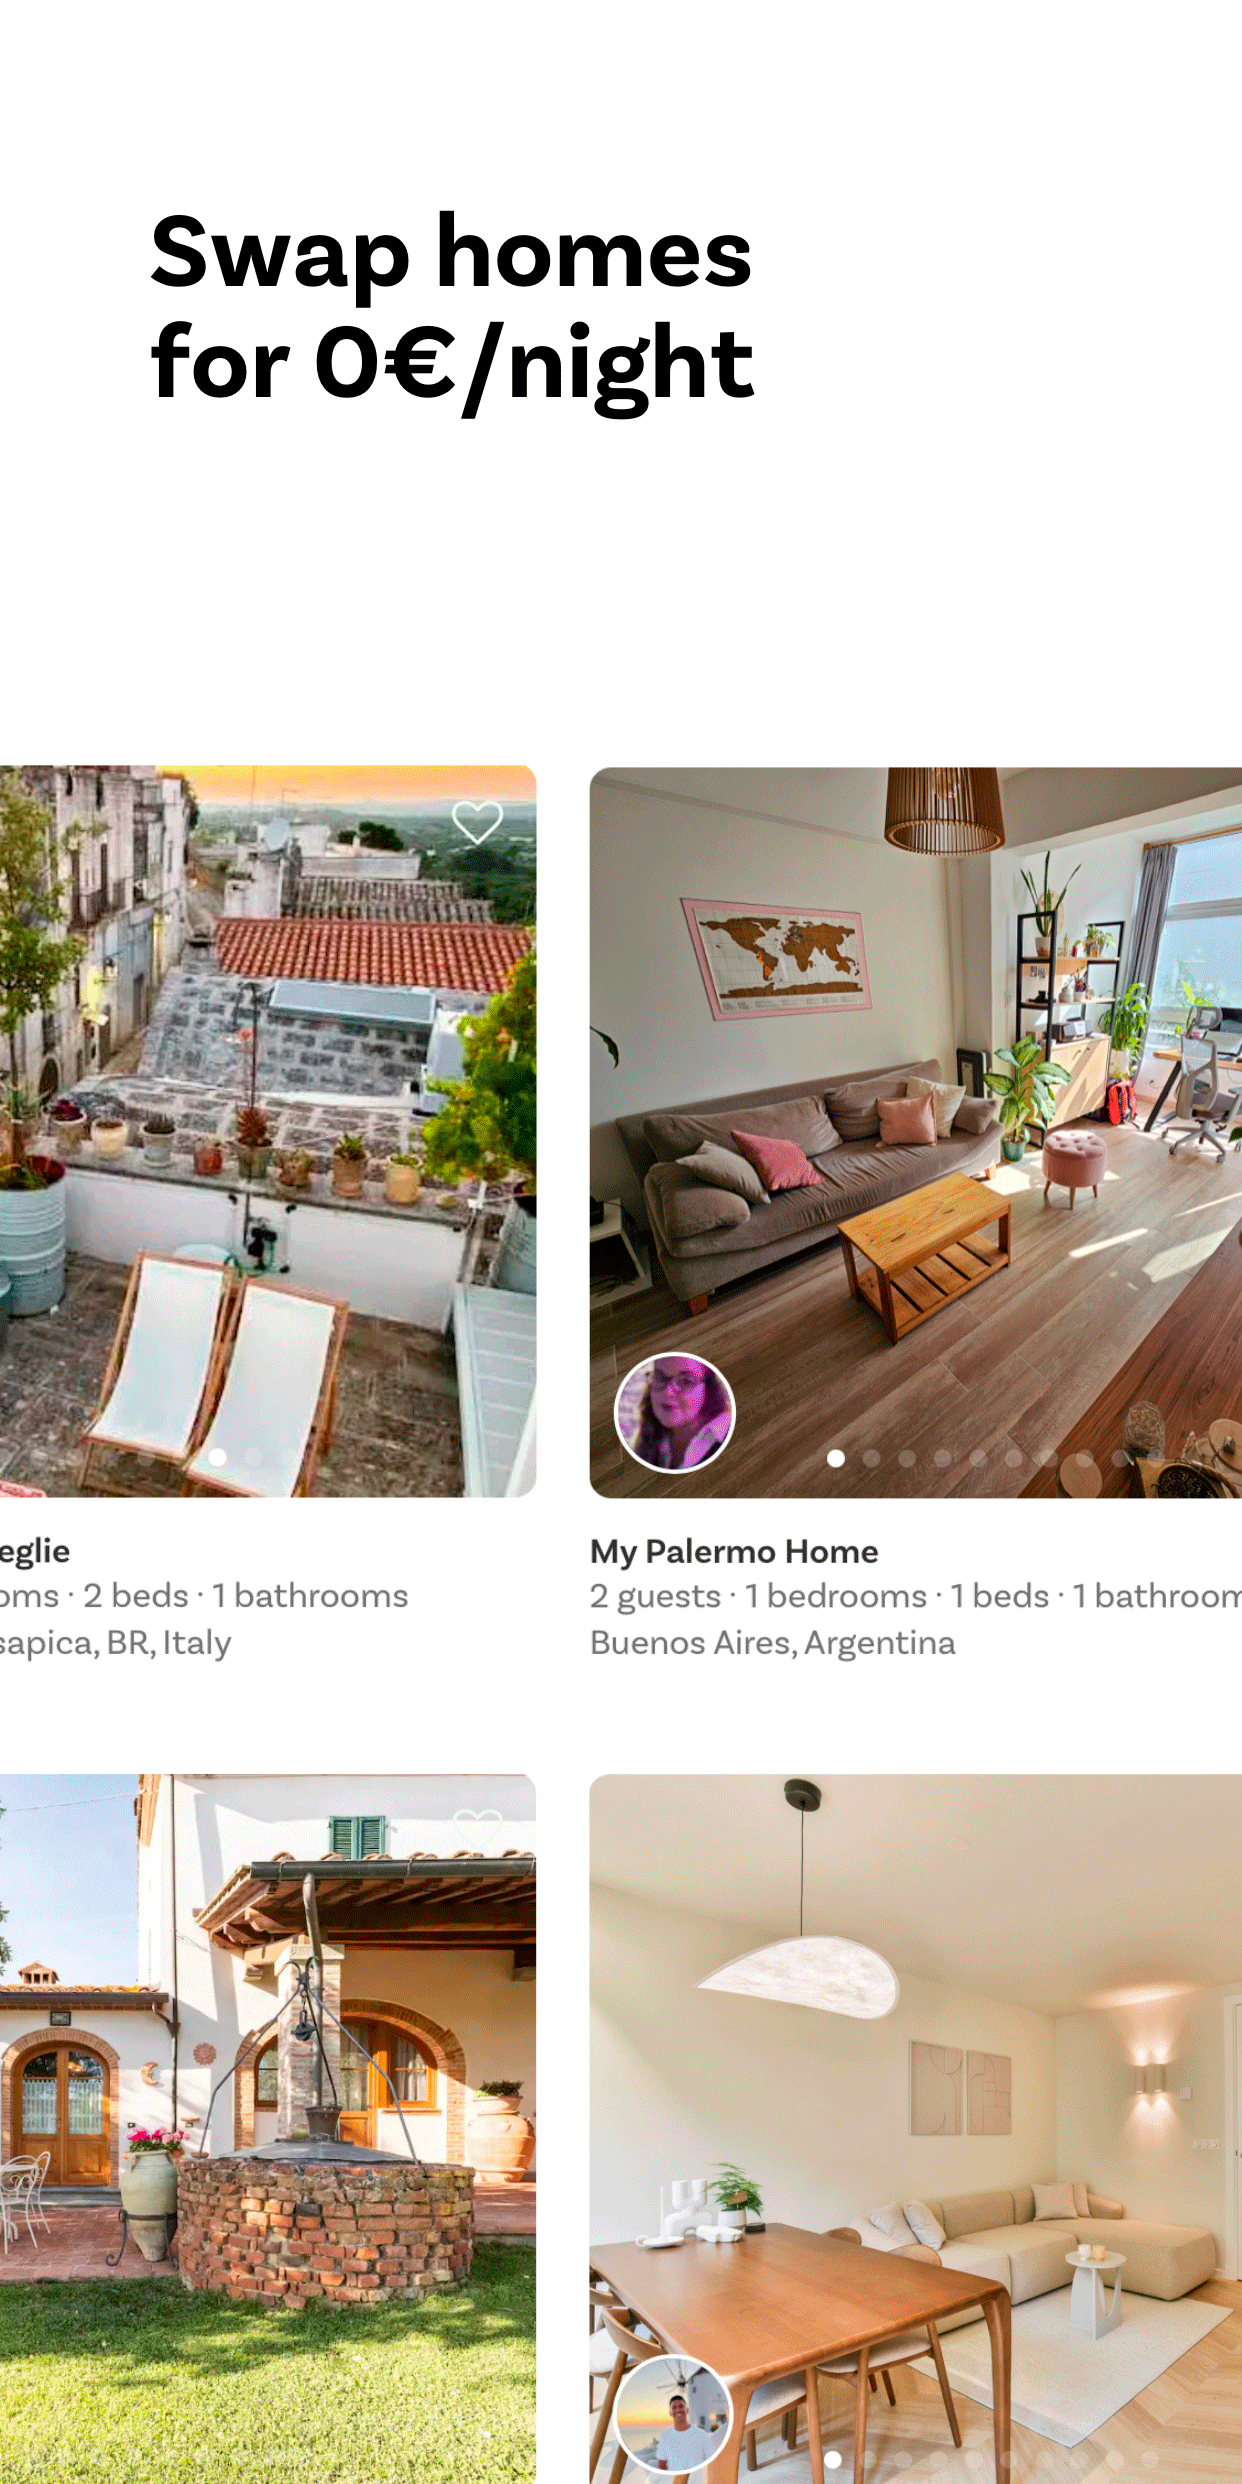Viewport: 1242px width, 2484px height.
Task: Open the Italian listing title ending in 'eglie'
Action: pyautogui.click(x=35, y=1551)
